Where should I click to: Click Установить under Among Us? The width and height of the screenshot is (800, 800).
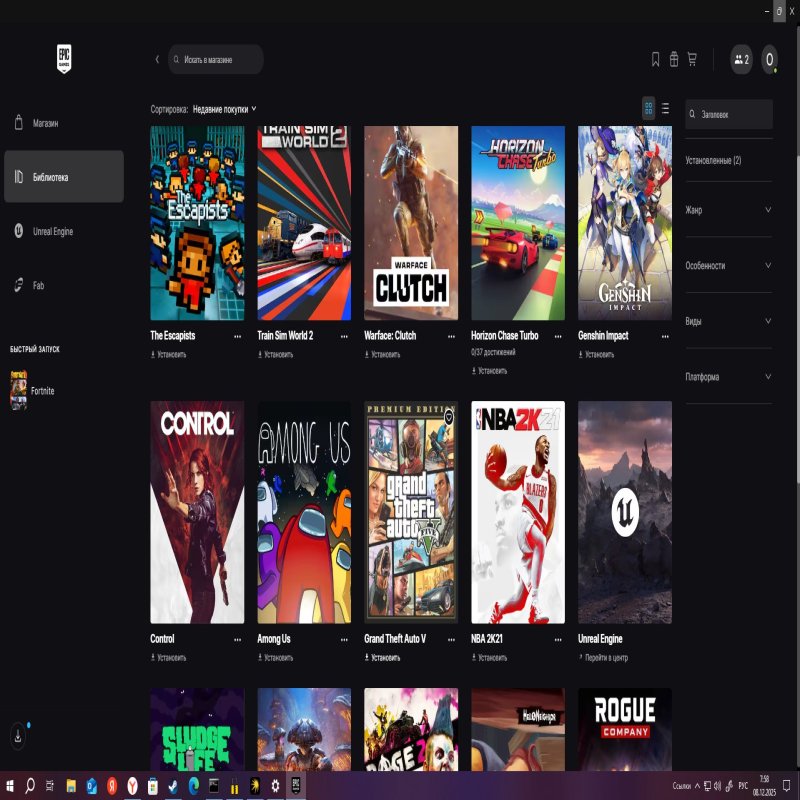tap(277, 658)
